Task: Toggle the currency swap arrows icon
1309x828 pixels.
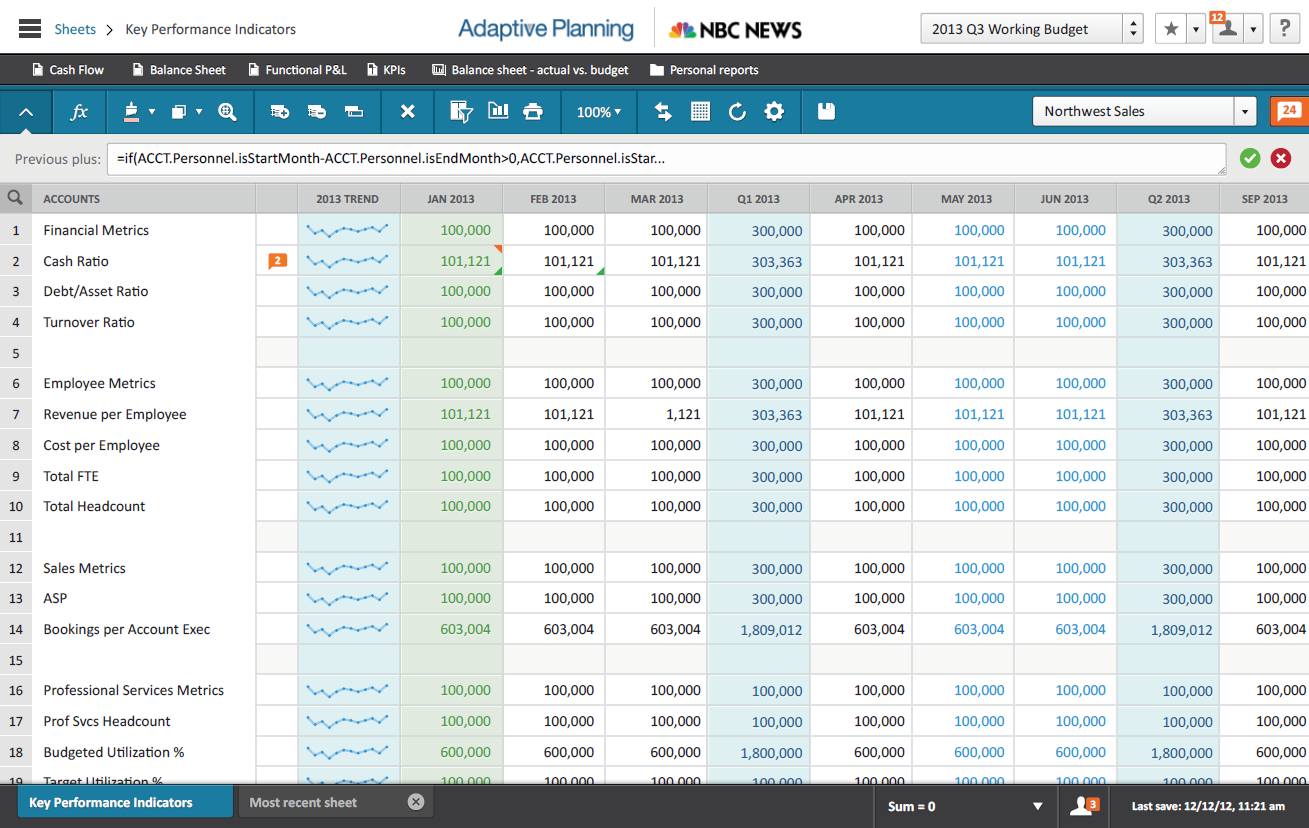Action: pos(663,111)
